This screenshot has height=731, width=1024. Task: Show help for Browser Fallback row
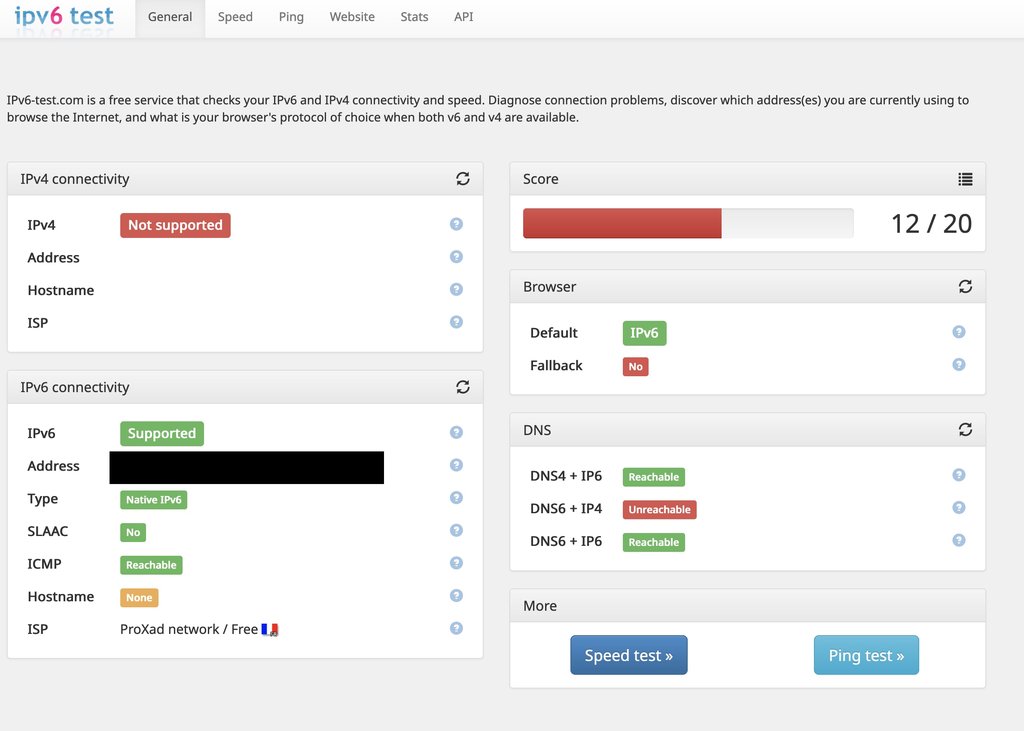958,365
